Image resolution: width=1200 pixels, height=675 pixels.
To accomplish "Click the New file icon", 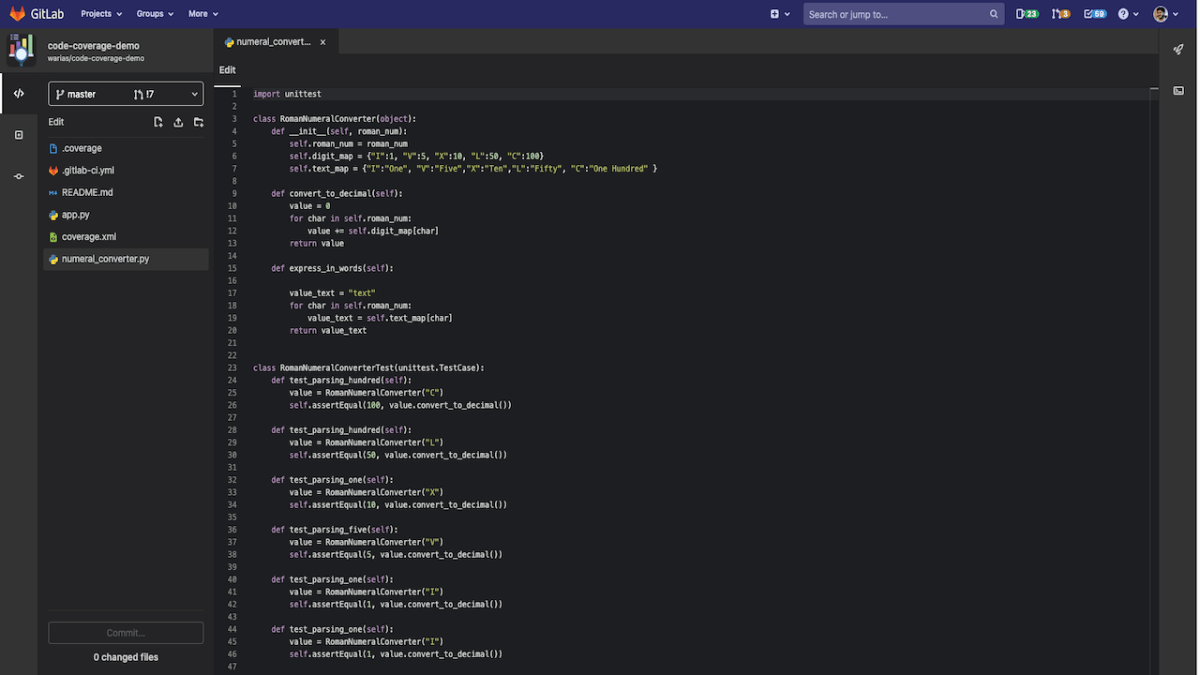I will [x=158, y=122].
